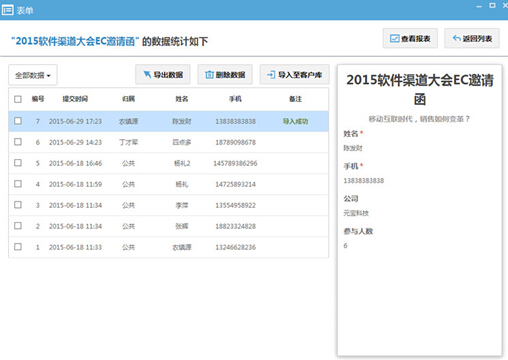Check the row 6 checkbox (2015-06-29 14:23)
508x360 pixels.
[x=18, y=142]
